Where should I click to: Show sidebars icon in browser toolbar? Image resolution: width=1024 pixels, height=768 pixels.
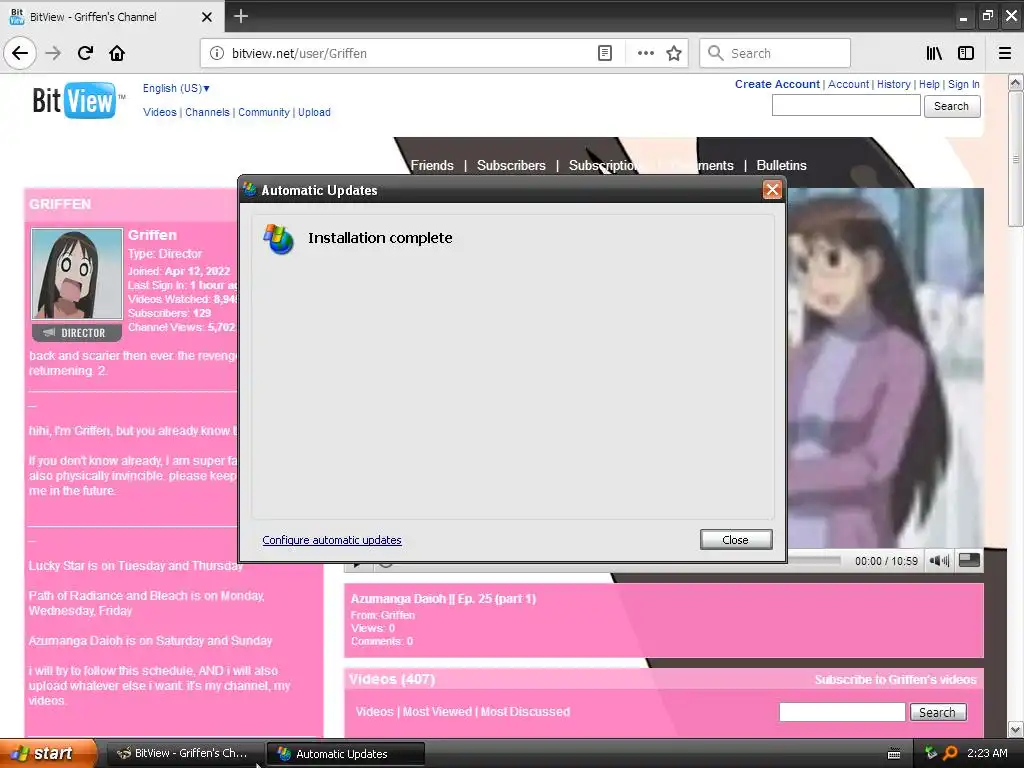pyautogui.click(x=966, y=53)
